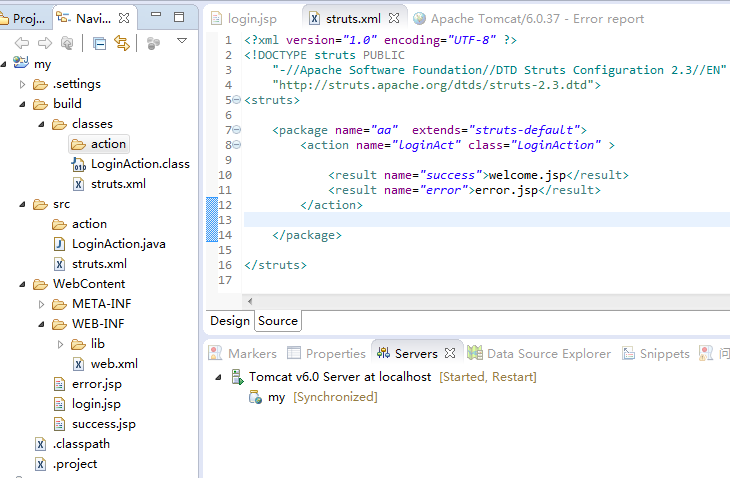The height and width of the screenshot is (478, 730).
Task: Select the .project file
Action: [66, 464]
